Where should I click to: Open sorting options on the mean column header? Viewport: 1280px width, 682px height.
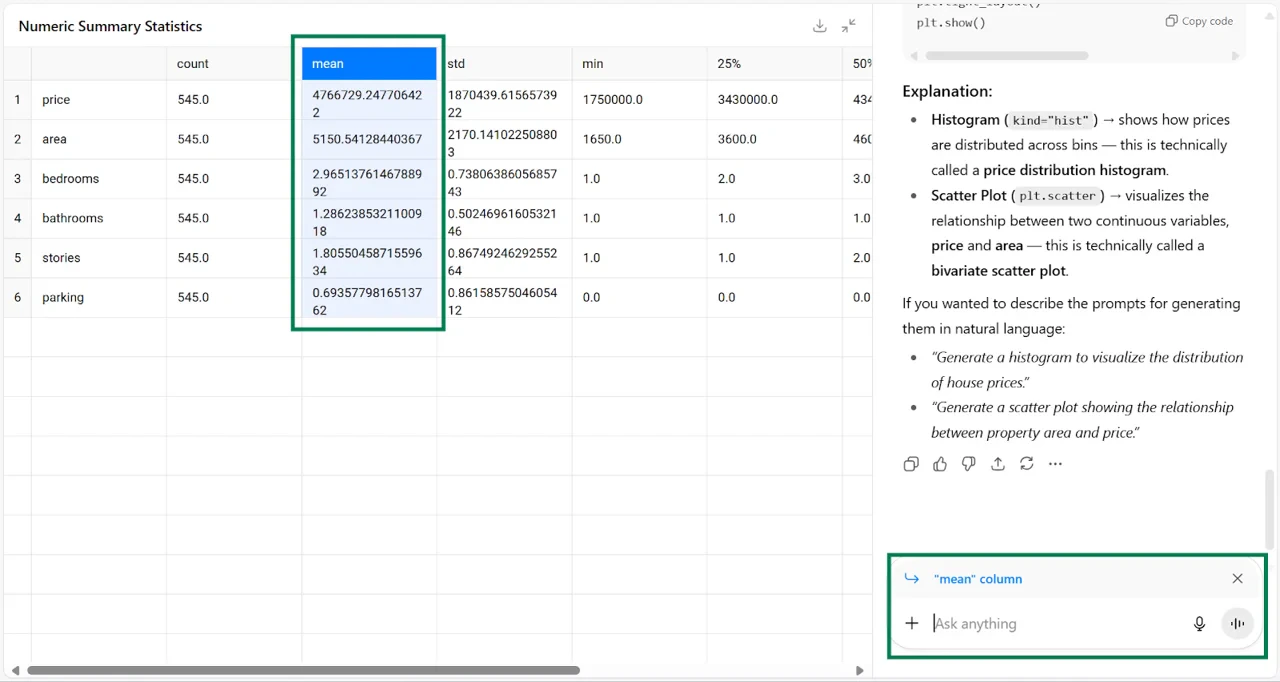coord(368,63)
